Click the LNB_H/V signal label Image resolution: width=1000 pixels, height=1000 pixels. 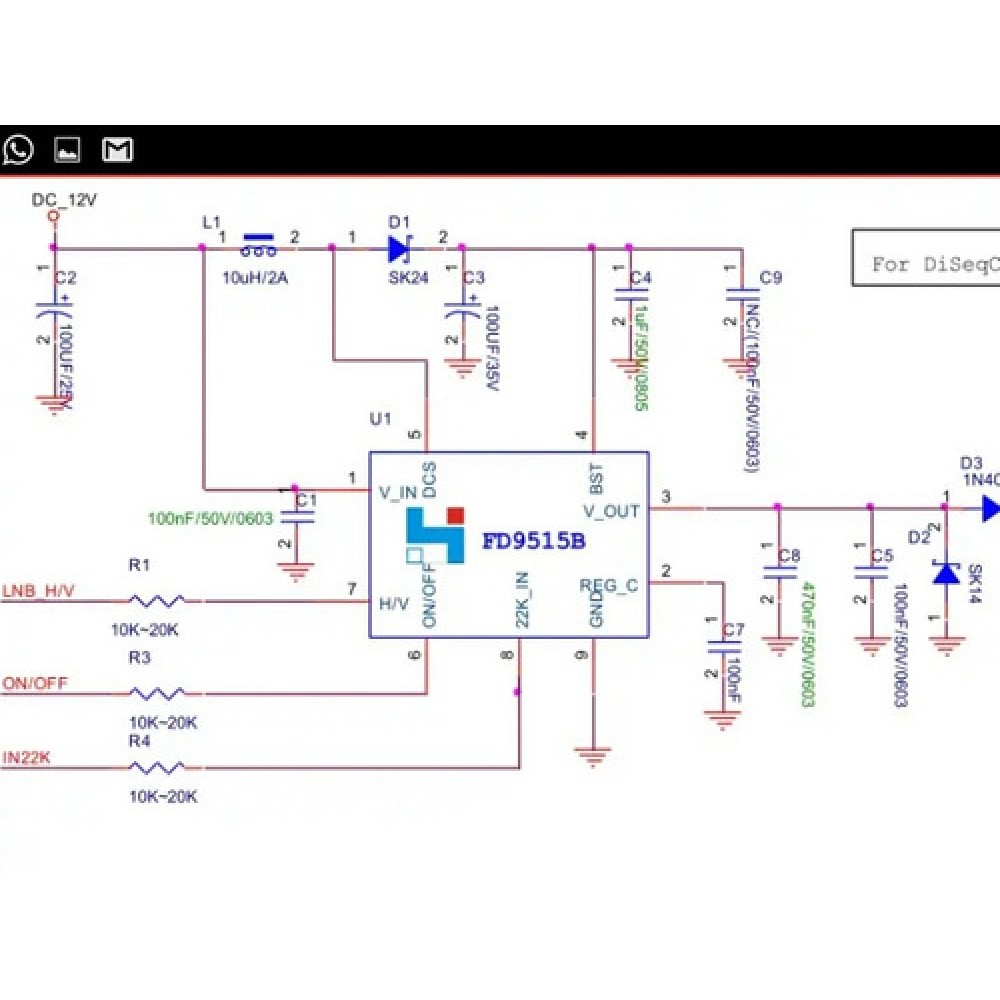38,590
